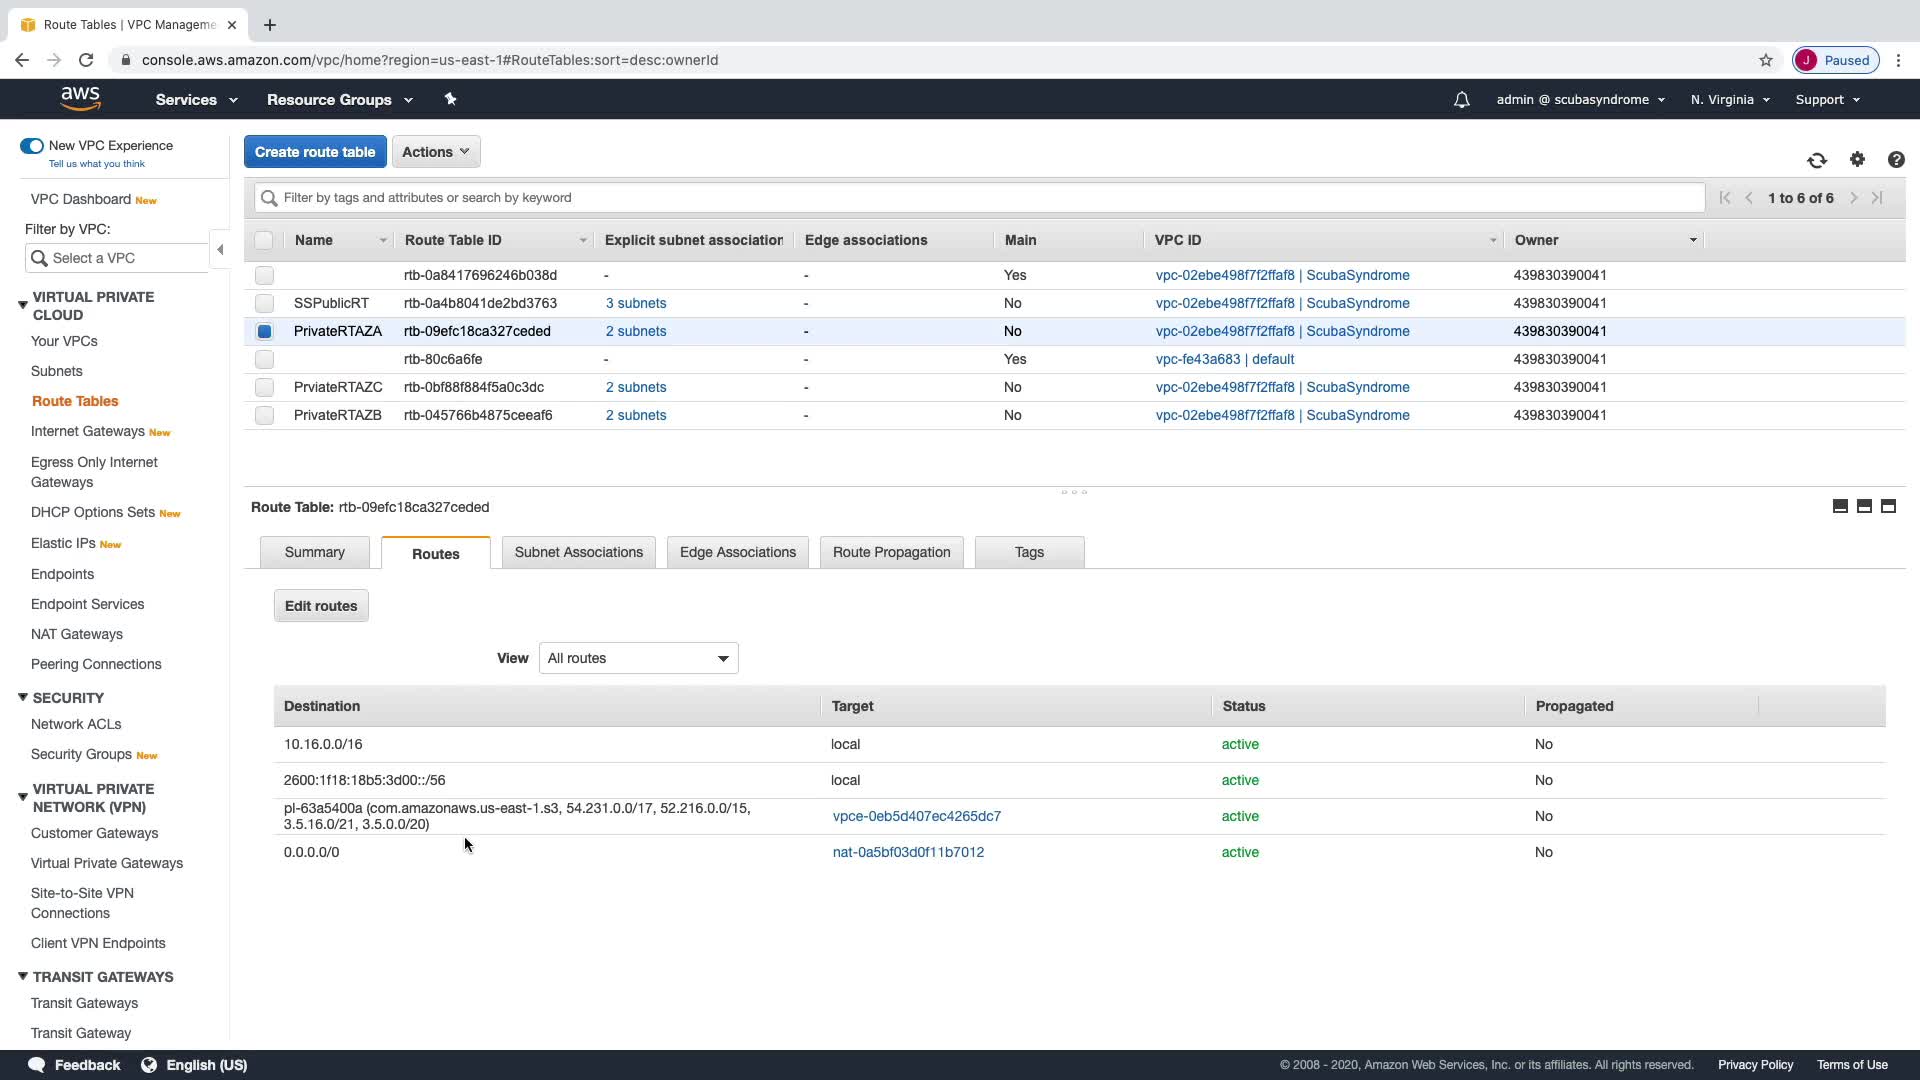Screen dimensions: 1920x1080
Task: Bookmark this page with the star icon
Action: pyautogui.click(x=1765, y=60)
